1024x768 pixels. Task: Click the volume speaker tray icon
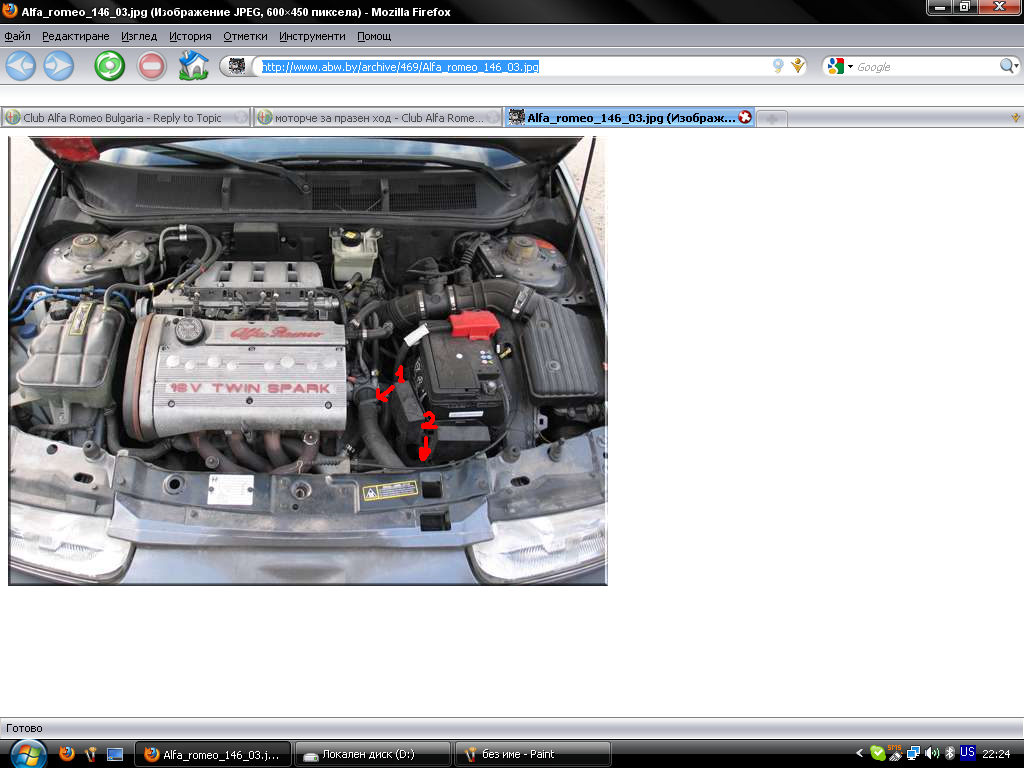click(932, 753)
